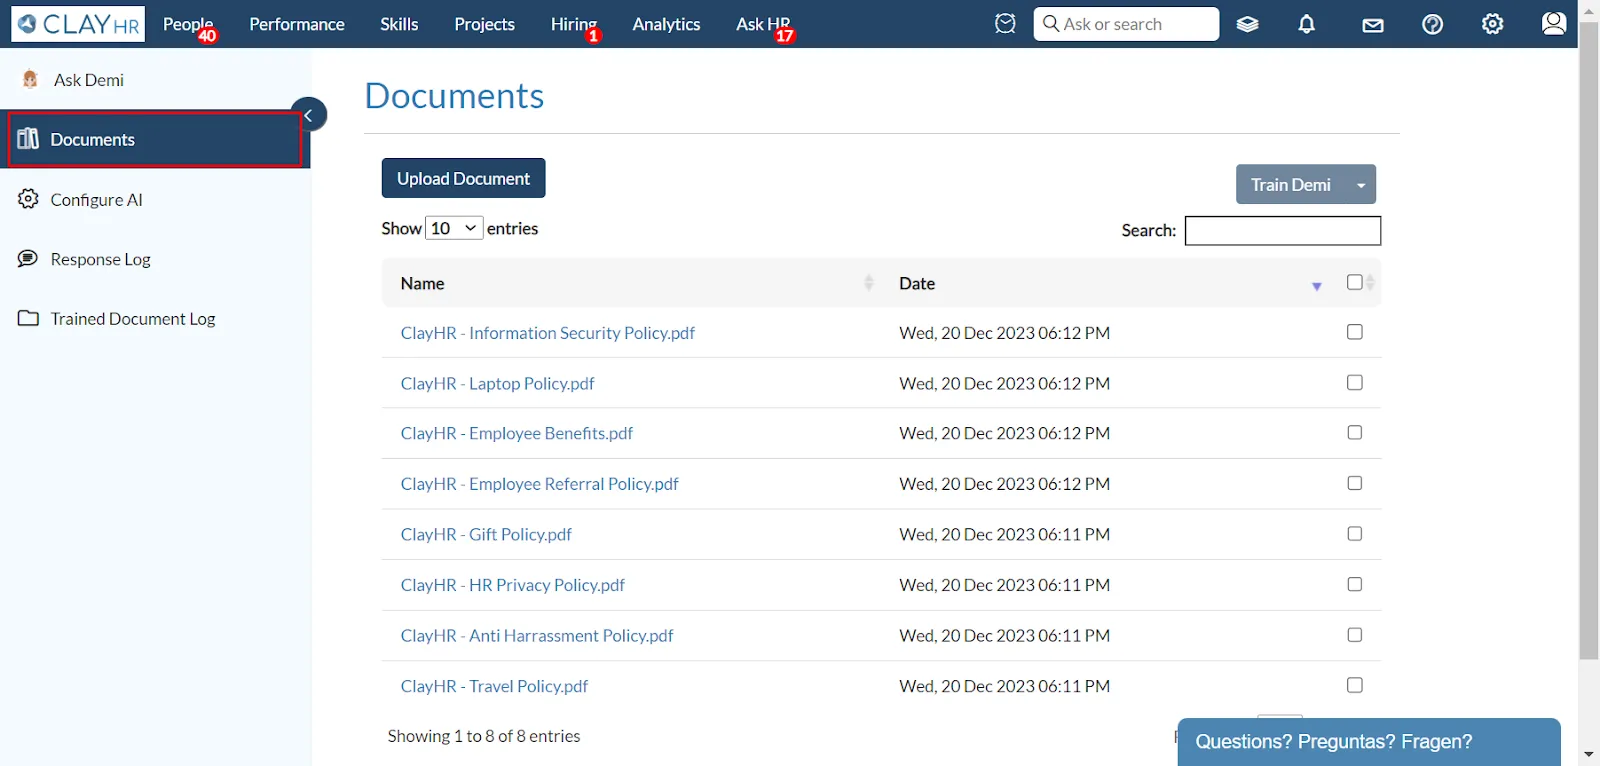Image resolution: width=1600 pixels, height=766 pixels.
Task: Click the Name column header
Action: point(422,283)
